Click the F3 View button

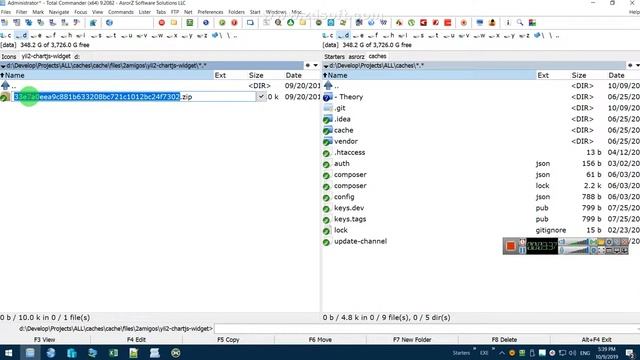pos(44,340)
